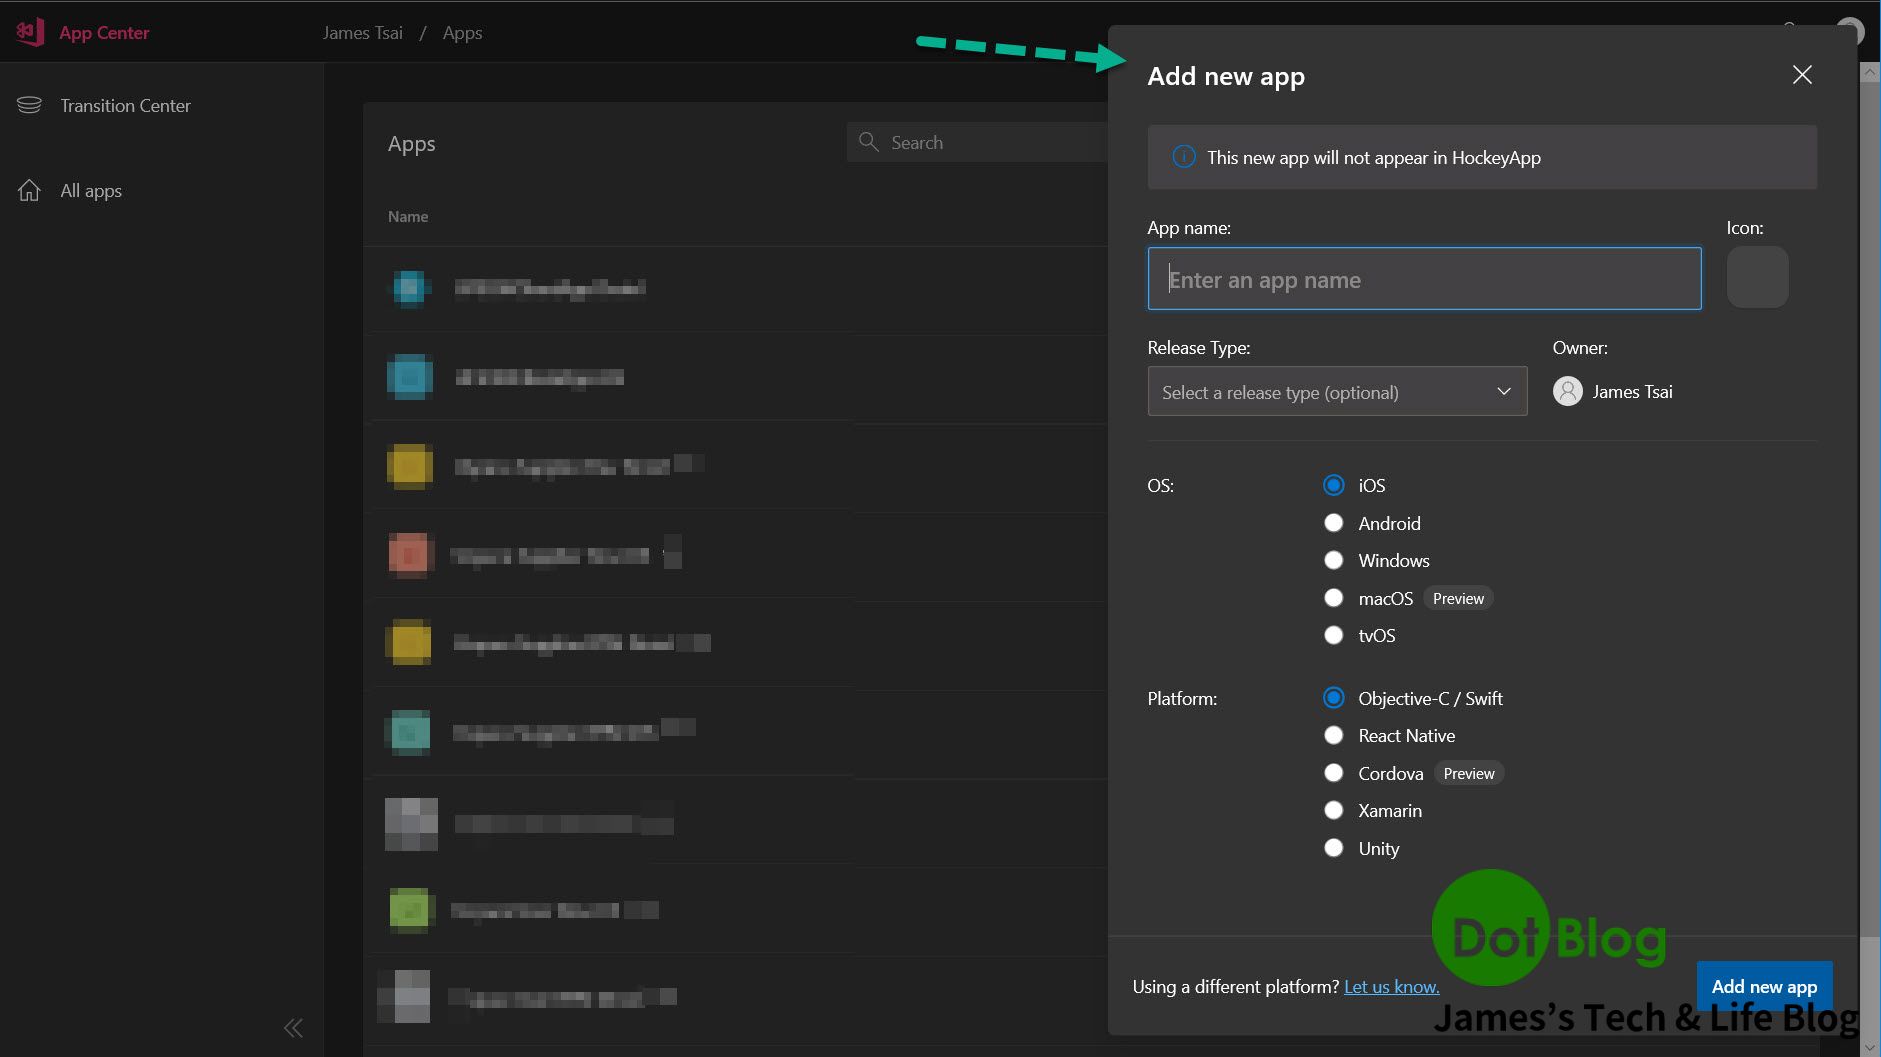Close the Add new app dialog
This screenshot has width=1881, height=1057.
(1802, 75)
